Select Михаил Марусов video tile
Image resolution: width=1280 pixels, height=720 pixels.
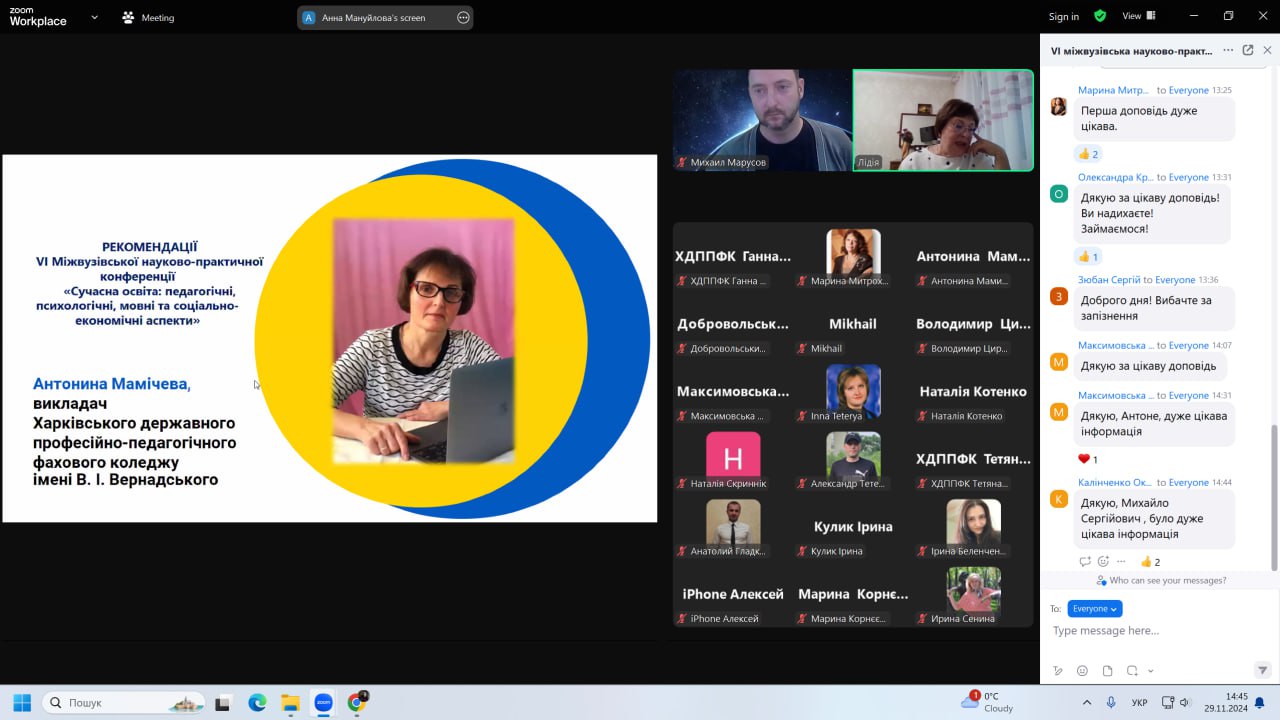tap(762, 120)
